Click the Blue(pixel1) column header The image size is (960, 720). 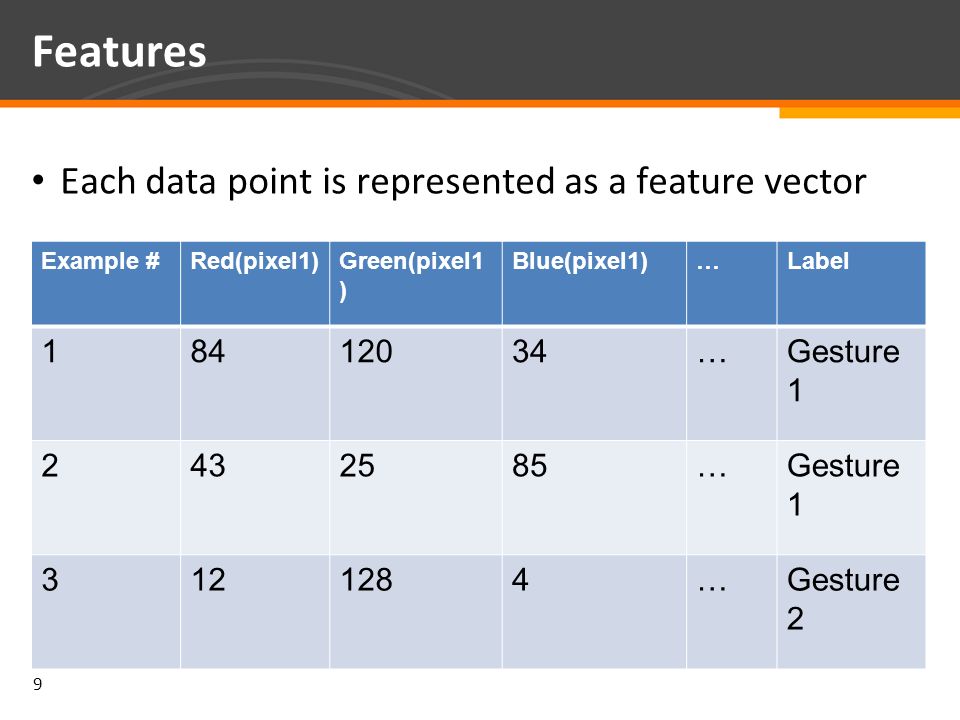pos(594,283)
